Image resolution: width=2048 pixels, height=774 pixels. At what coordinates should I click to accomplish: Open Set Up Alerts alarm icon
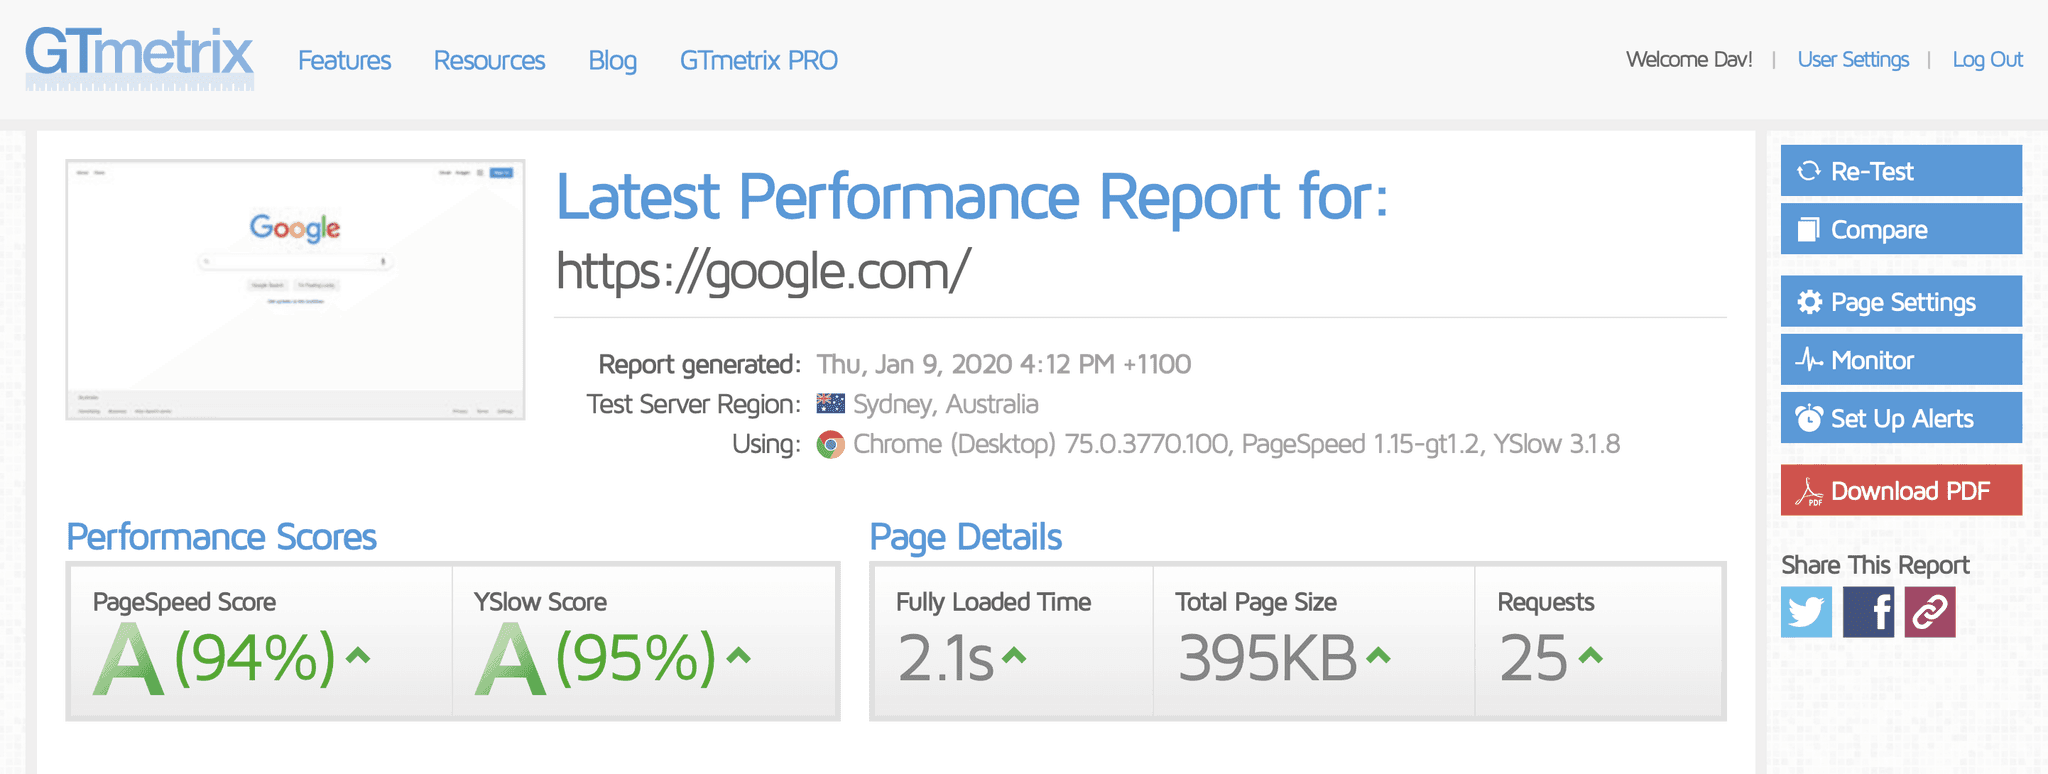(1810, 419)
